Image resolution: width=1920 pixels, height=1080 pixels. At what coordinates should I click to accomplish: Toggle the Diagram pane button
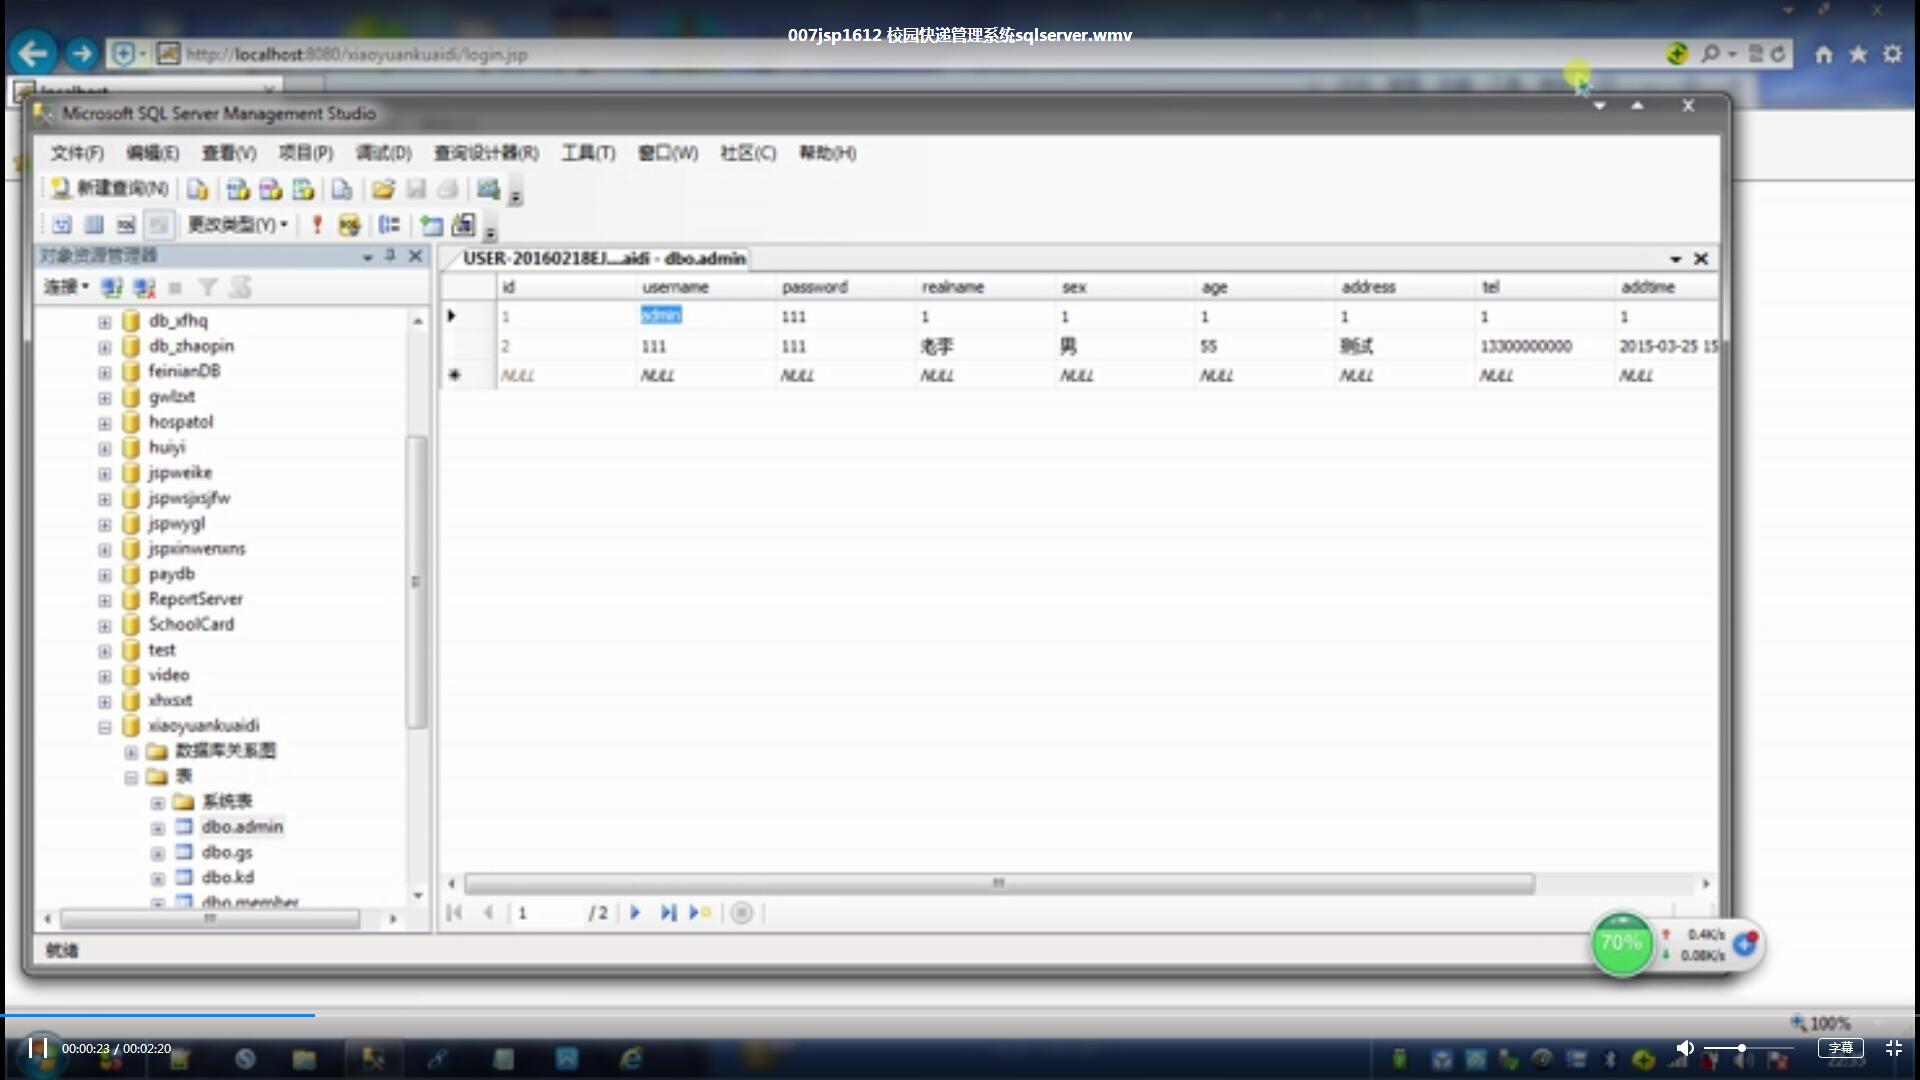click(62, 225)
